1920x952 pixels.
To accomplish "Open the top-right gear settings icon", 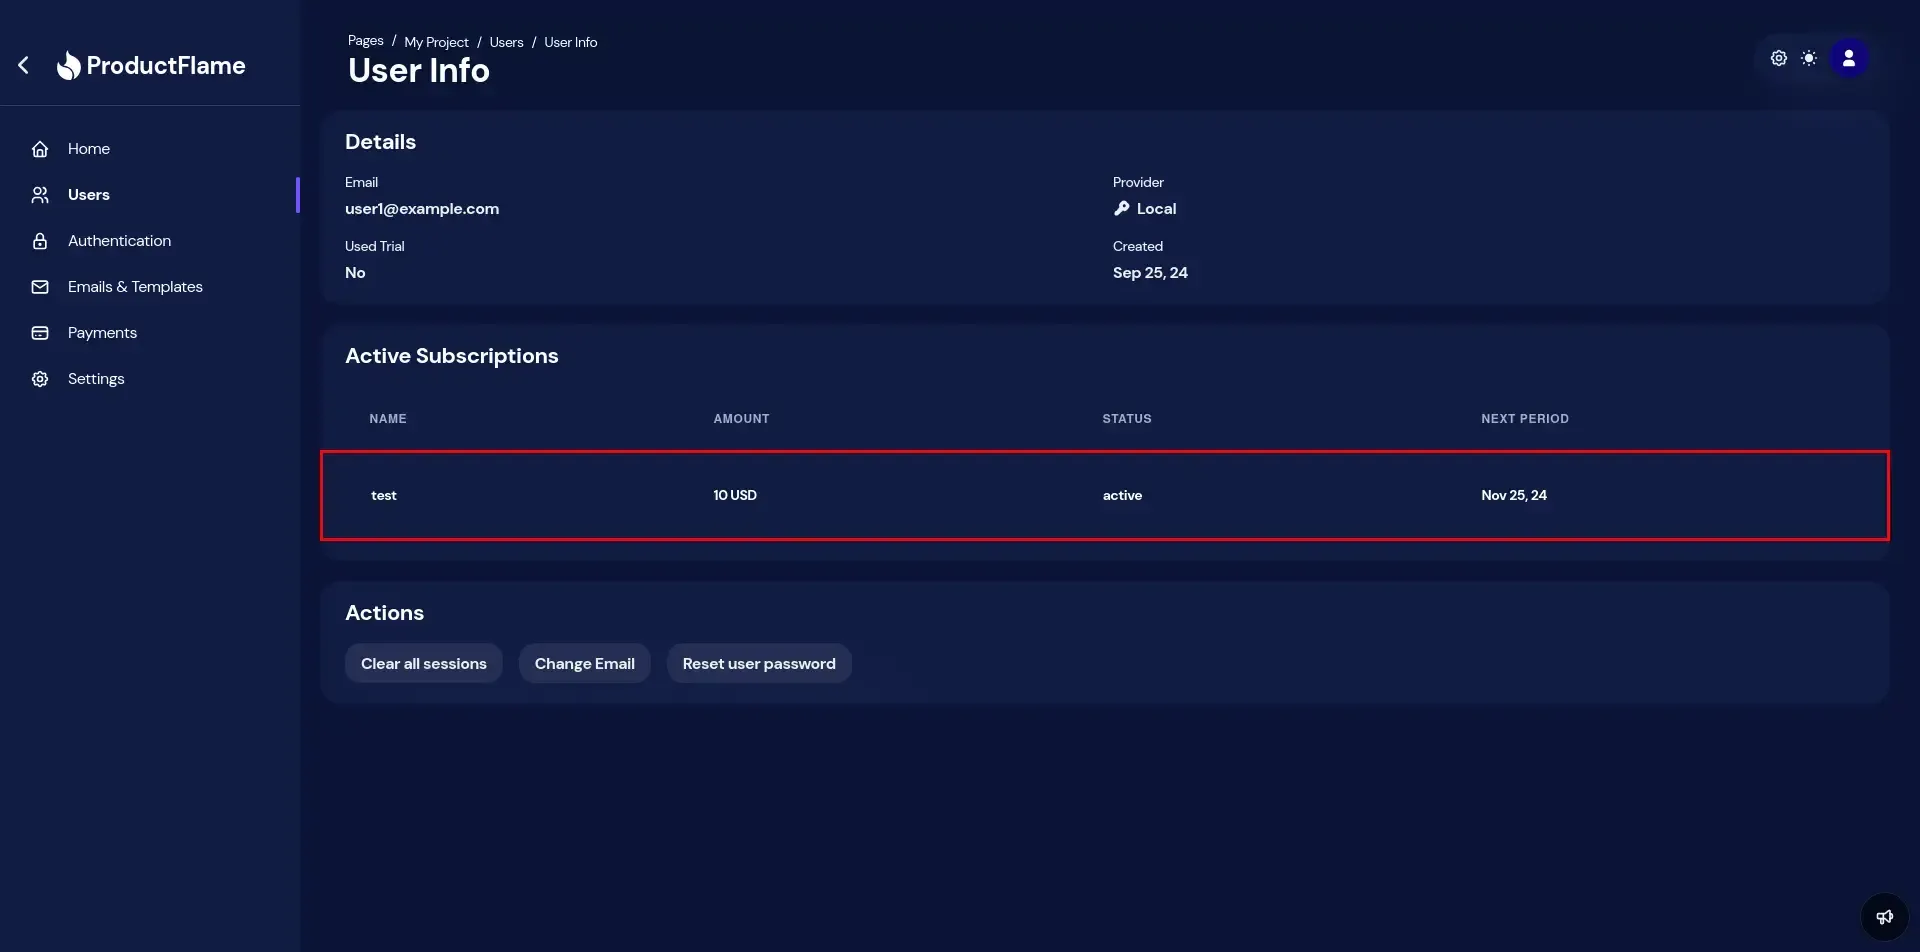I will (x=1778, y=58).
